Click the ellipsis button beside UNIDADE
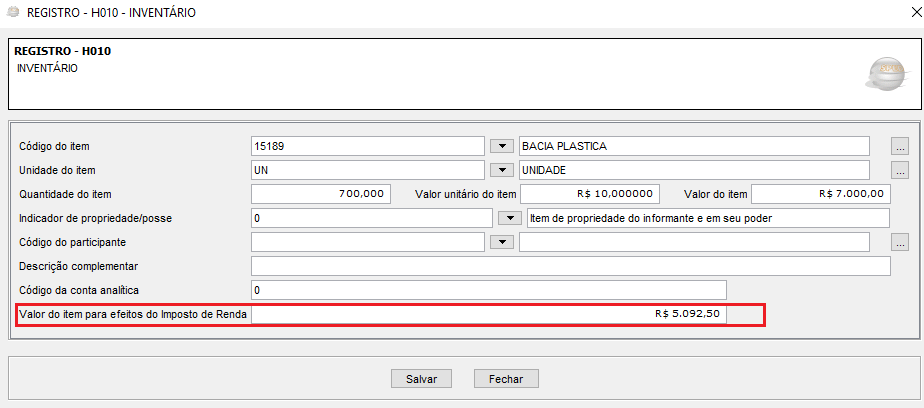Image resolution: width=924 pixels, height=408 pixels. pyautogui.click(x=899, y=170)
